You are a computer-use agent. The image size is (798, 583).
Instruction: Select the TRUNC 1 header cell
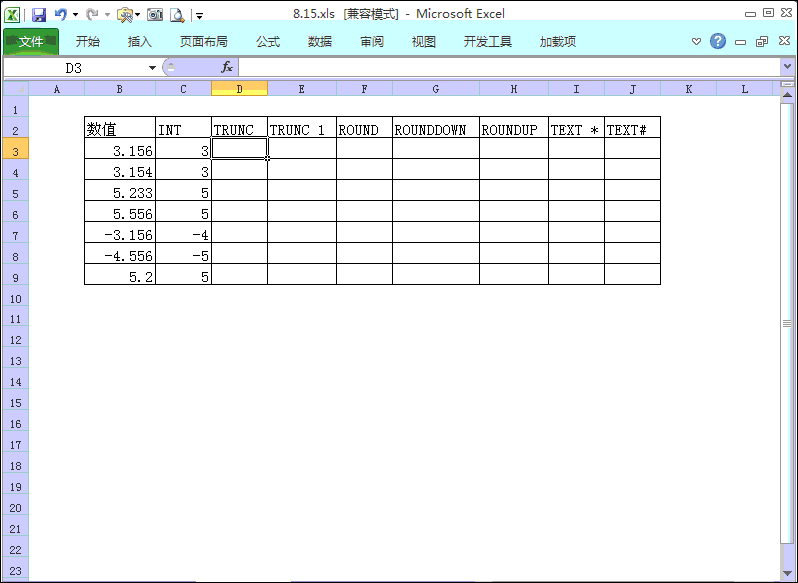[302, 127]
